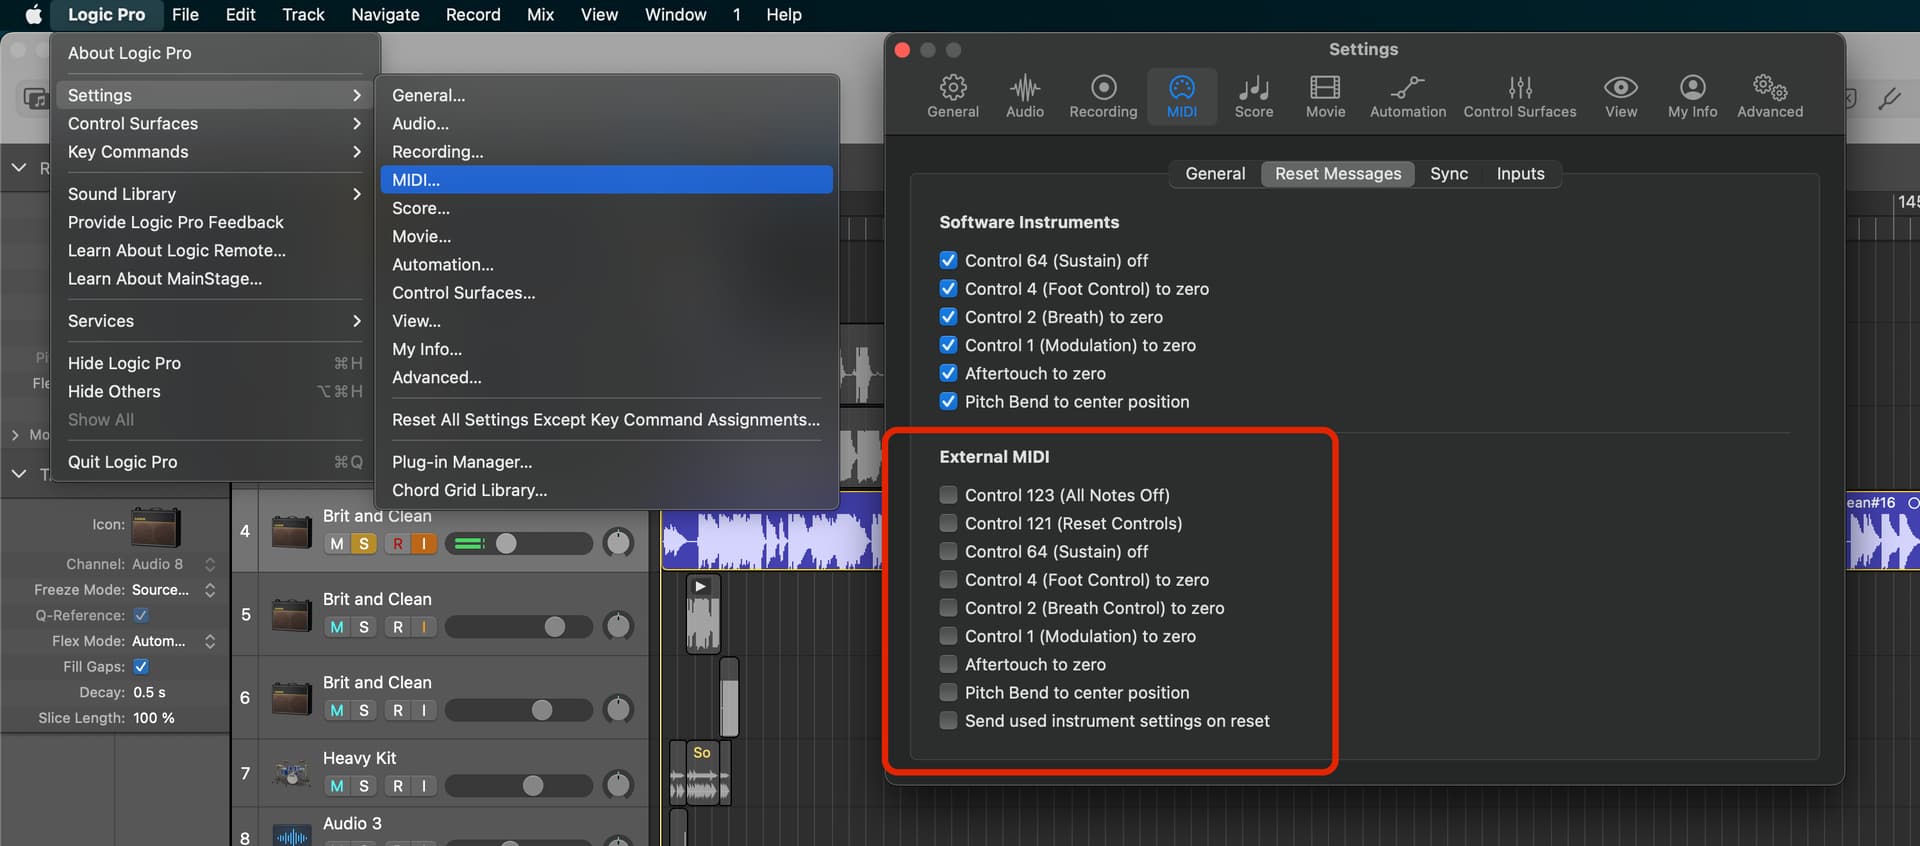The width and height of the screenshot is (1920, 846).
Task: Choose Quit Logic Pro
Action: click(215, 462)
